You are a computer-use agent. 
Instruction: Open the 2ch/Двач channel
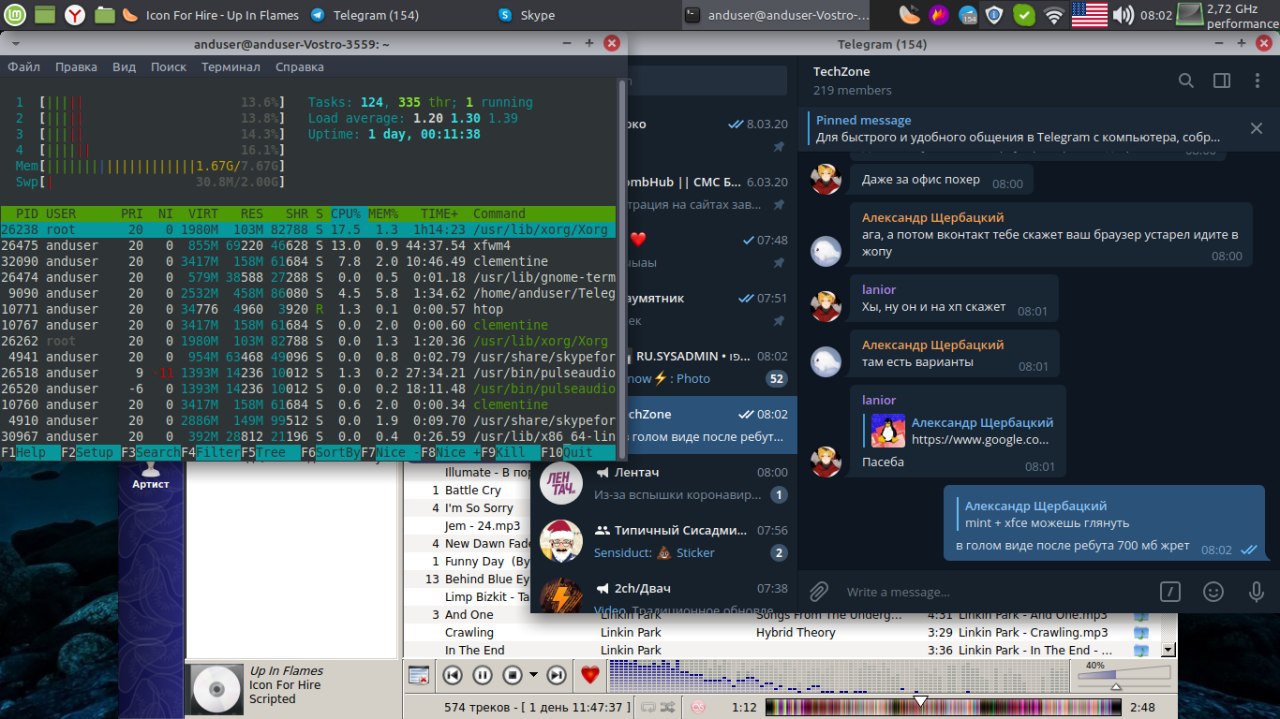(664, 594)
